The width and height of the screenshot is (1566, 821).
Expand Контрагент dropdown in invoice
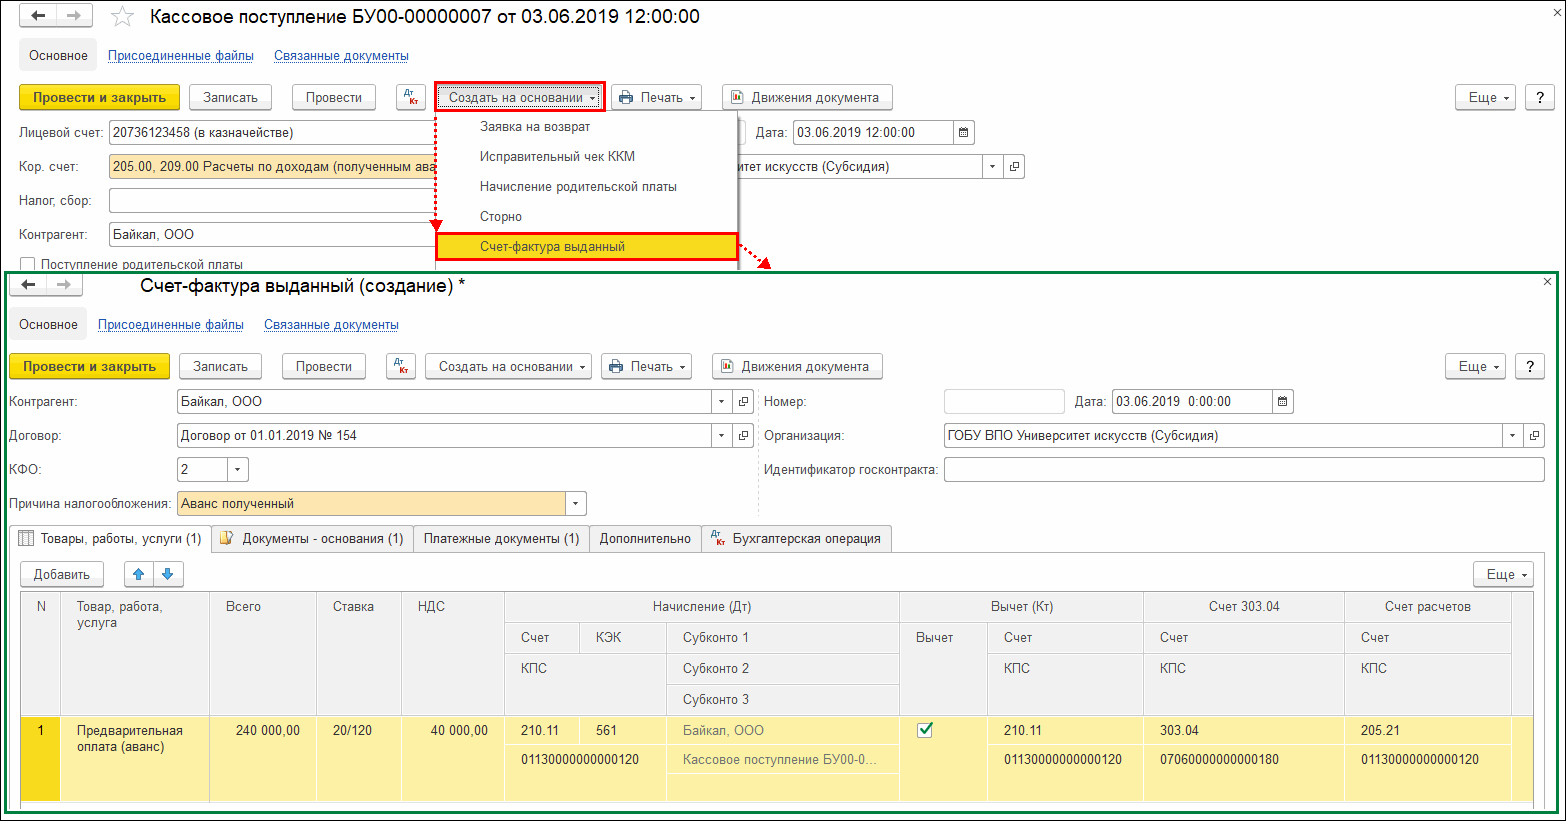tap(721, 401)
